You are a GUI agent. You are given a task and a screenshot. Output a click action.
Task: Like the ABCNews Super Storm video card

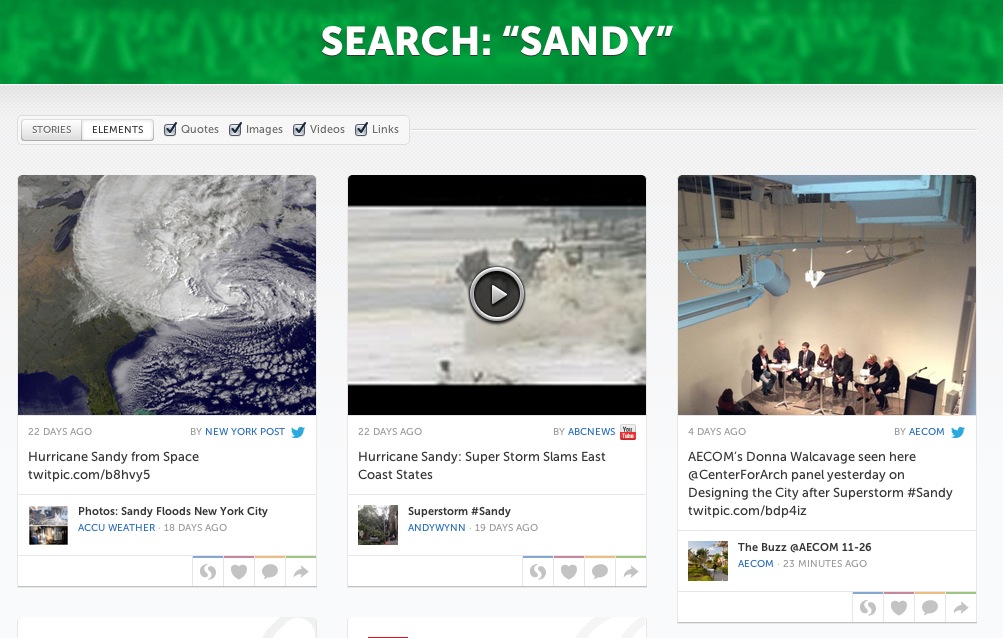569,571
